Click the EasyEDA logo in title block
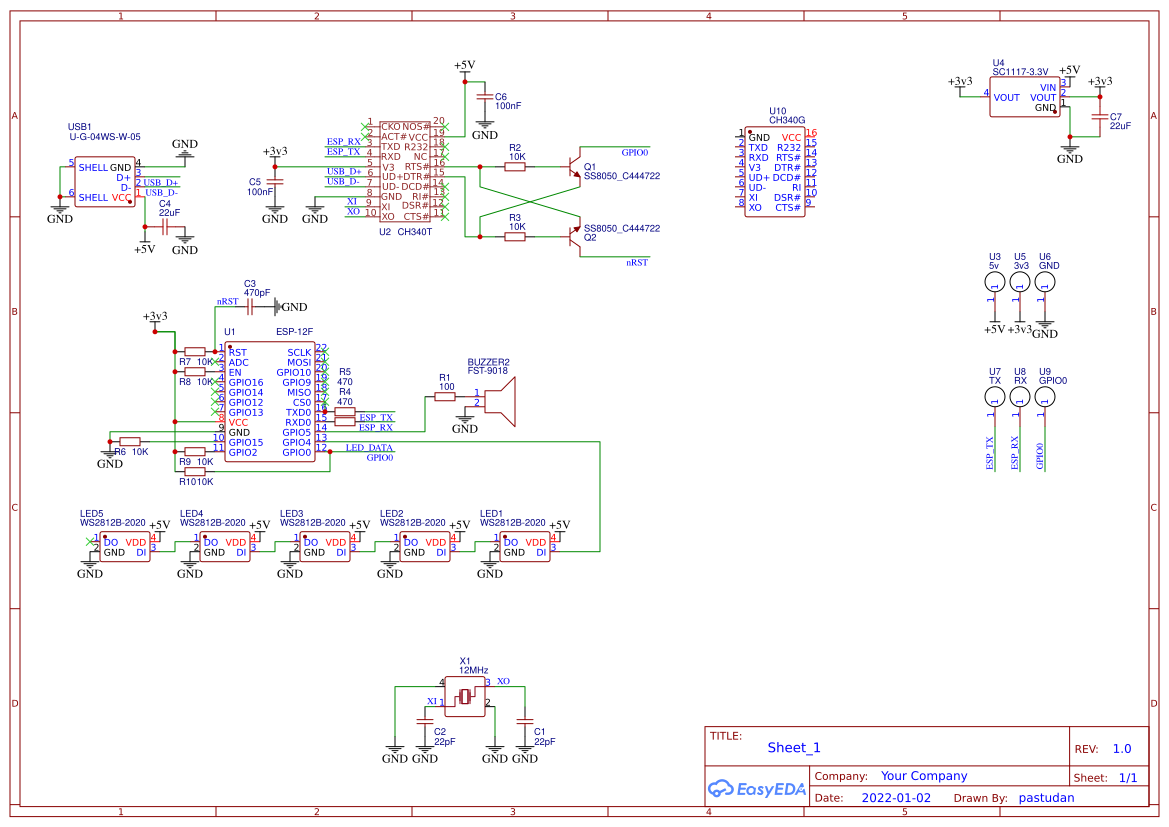Viewport: 1169px width, 827px height. pos(756,789)
